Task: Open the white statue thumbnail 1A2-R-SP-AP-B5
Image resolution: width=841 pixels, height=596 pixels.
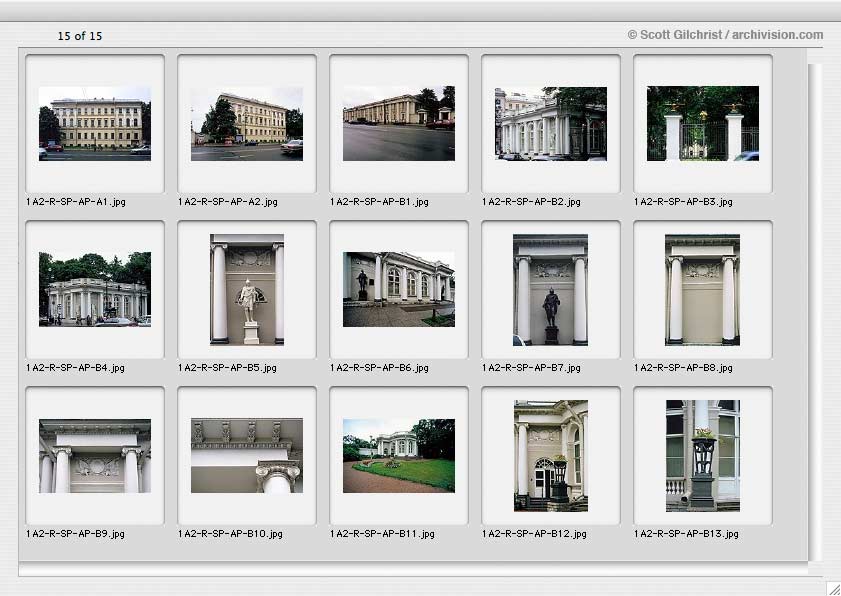Action: [247, 290]
